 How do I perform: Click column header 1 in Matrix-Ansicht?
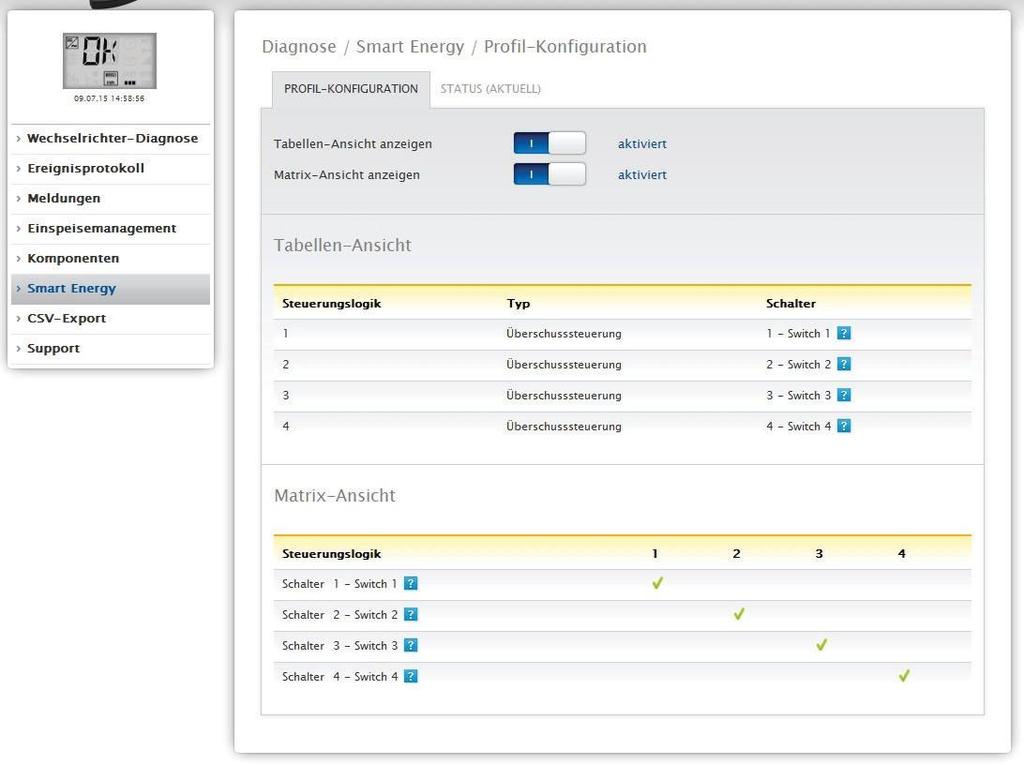tap(655, 554)
